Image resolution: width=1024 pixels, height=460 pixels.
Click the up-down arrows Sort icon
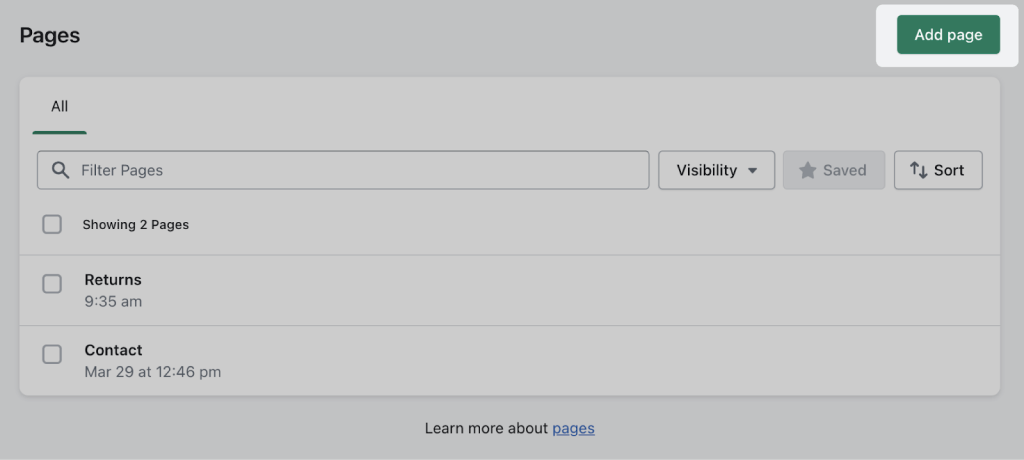click(919, 171)
